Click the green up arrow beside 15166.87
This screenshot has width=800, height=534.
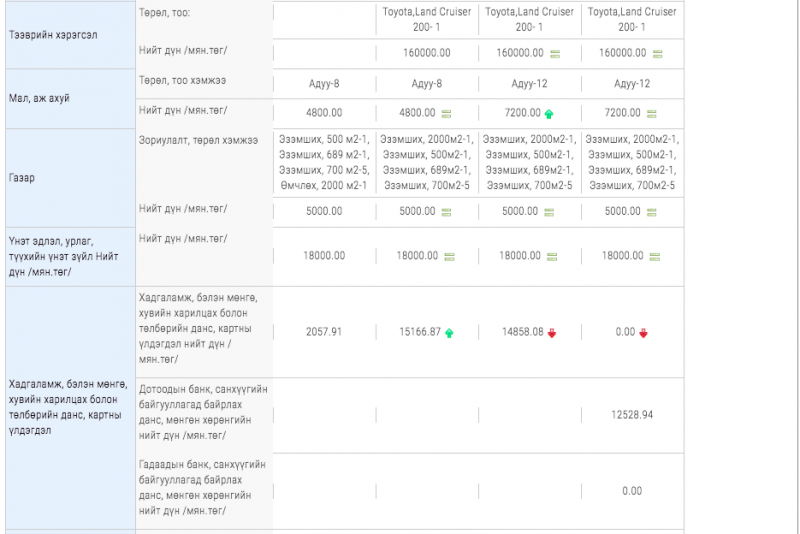[449, 333]
